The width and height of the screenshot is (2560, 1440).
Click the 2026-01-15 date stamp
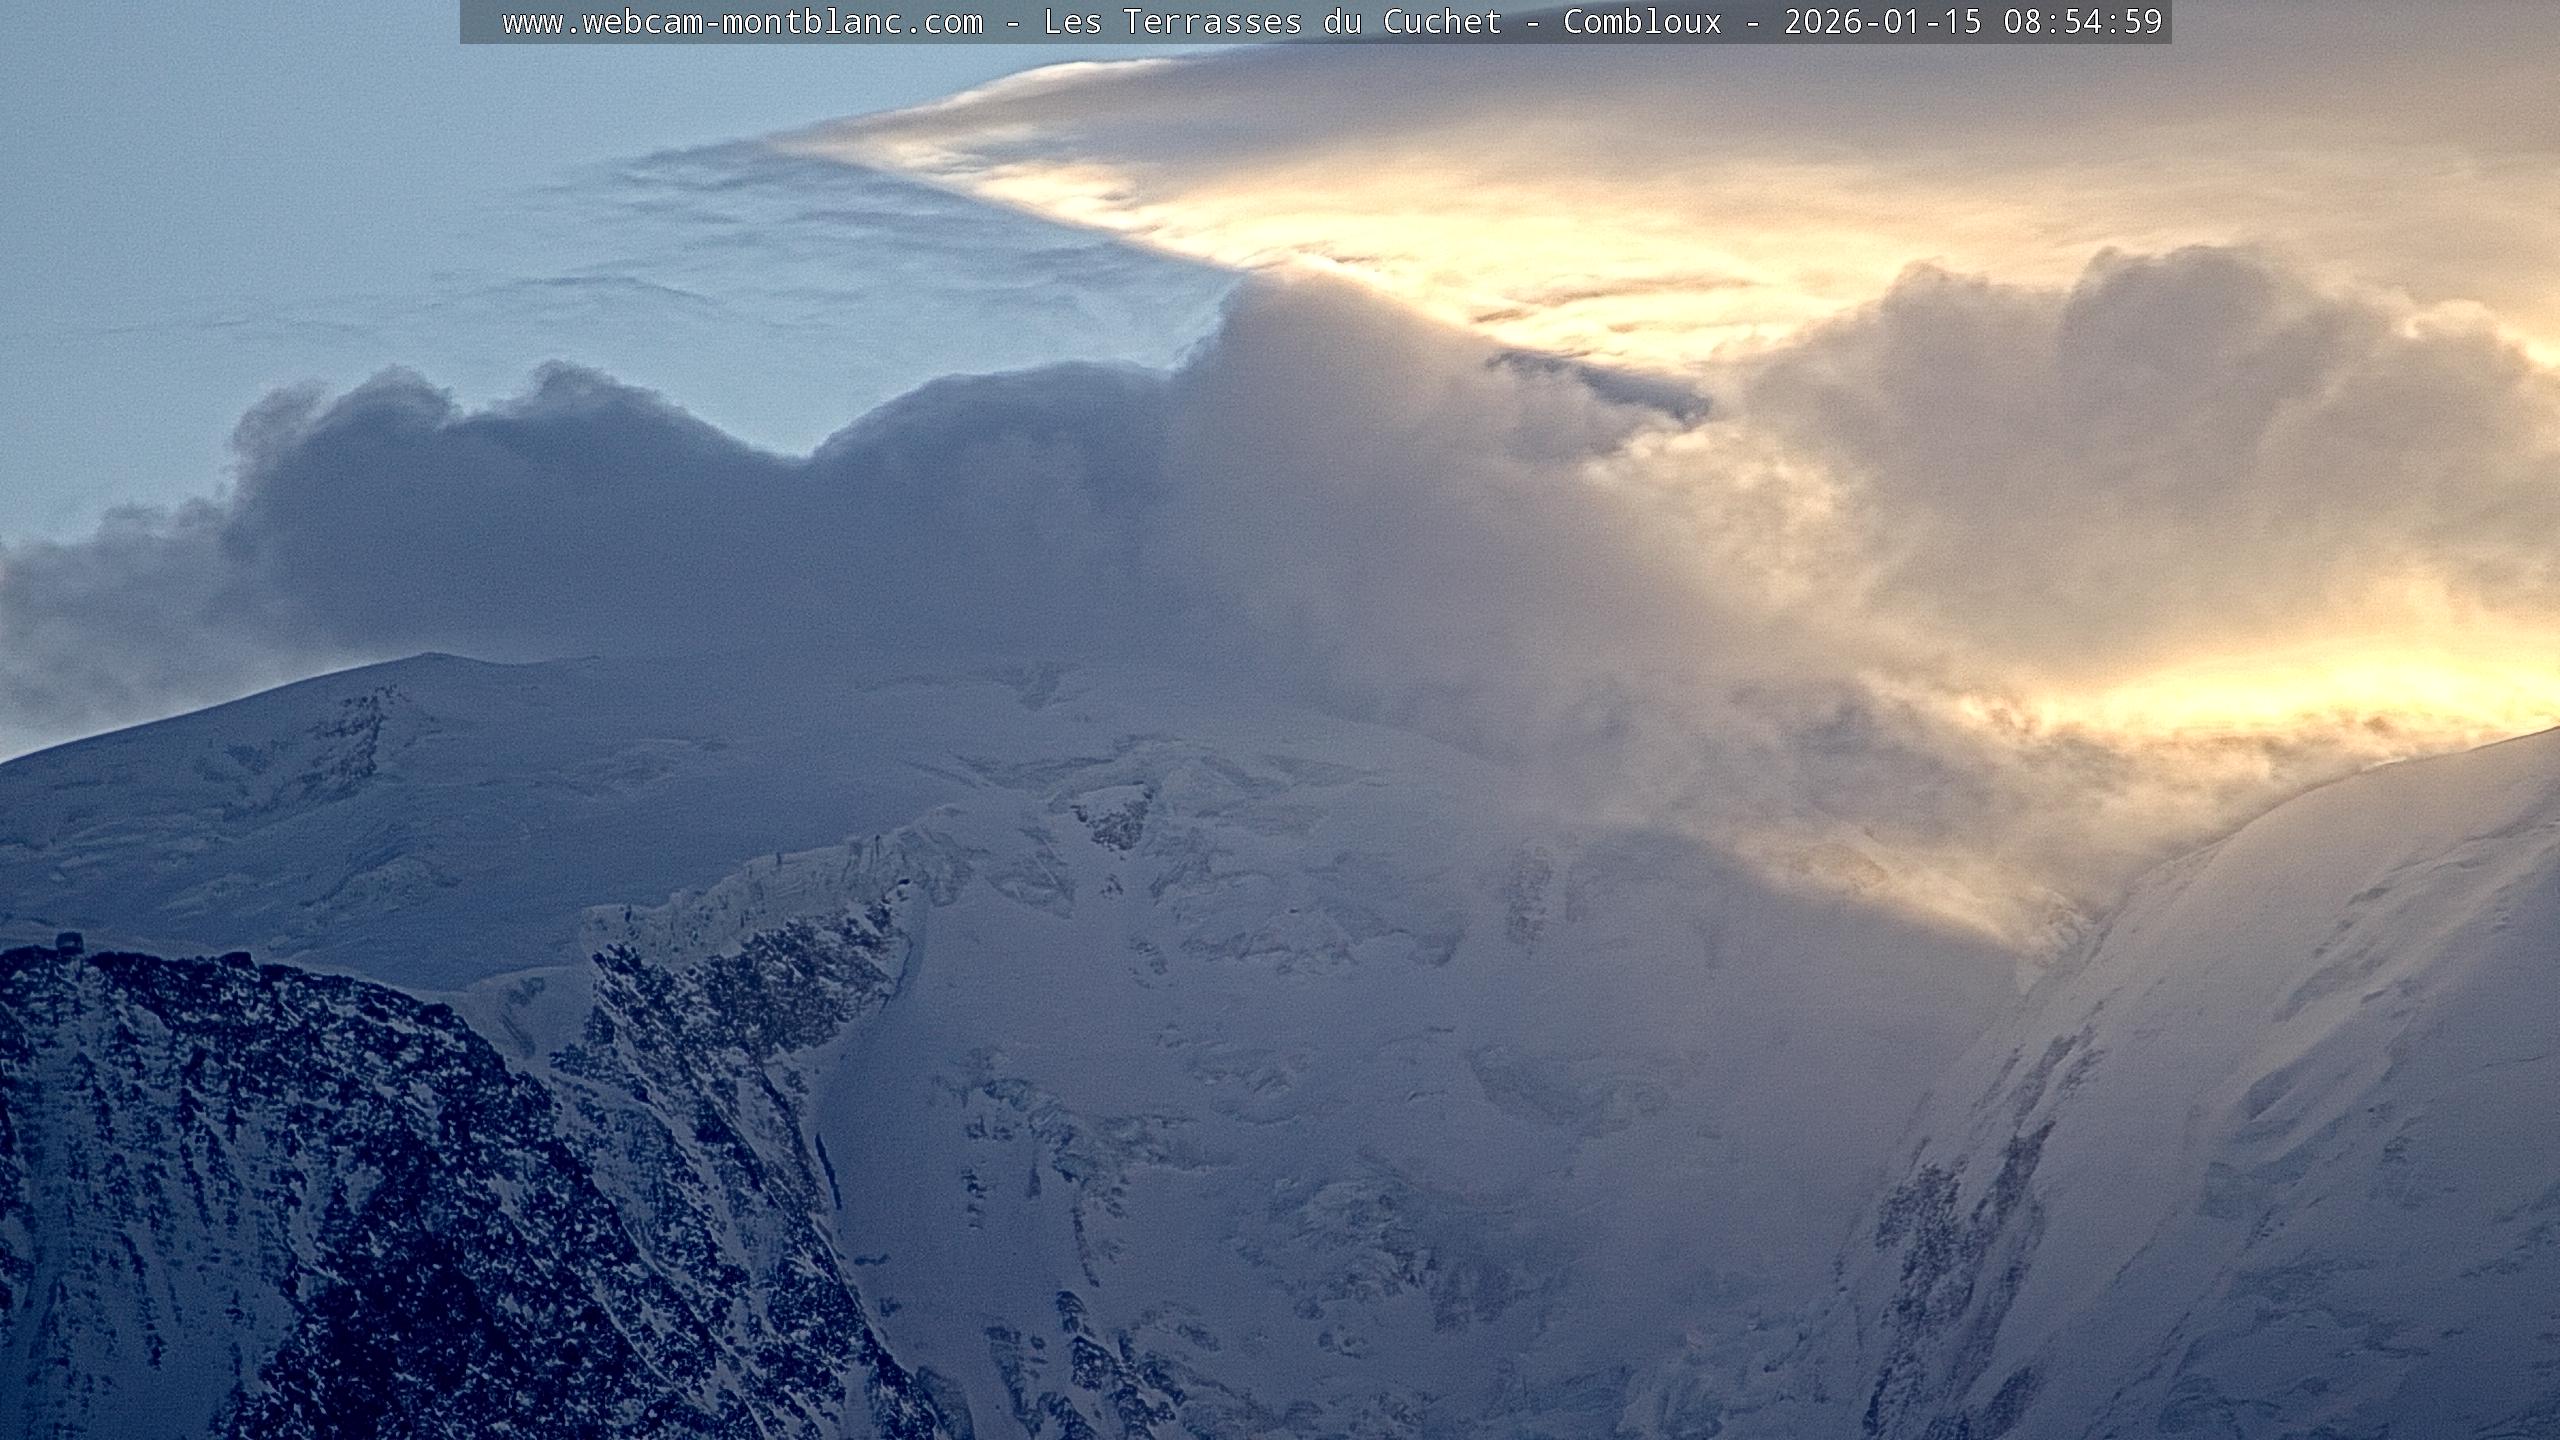point(1882,22)
